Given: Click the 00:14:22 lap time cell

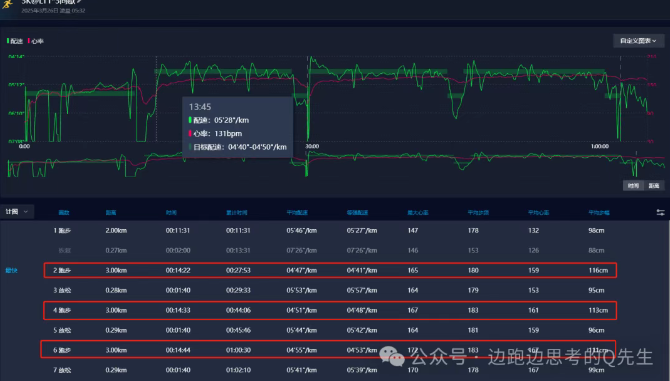Looking at the screenshot, I should tap(178, 270).
